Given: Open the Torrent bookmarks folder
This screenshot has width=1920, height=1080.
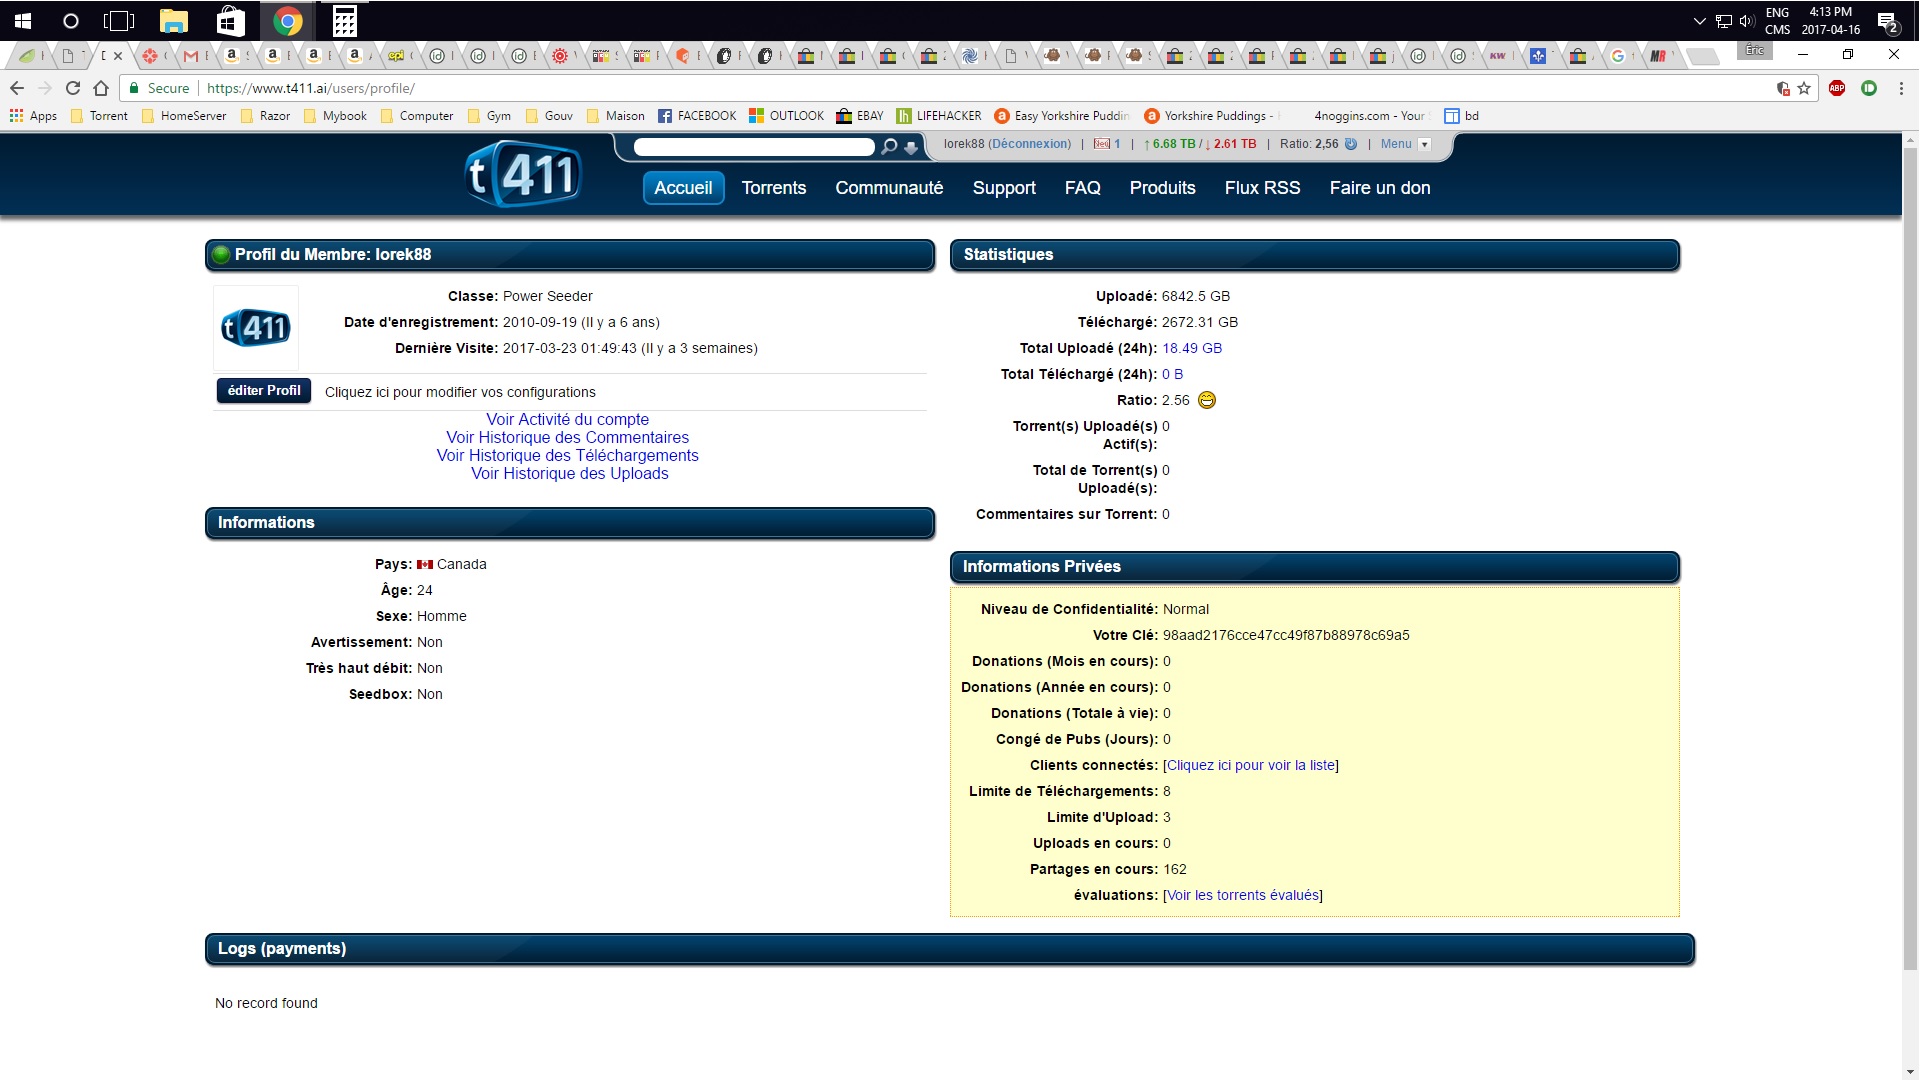Looking at the screenshot, I should coord(99,116).
